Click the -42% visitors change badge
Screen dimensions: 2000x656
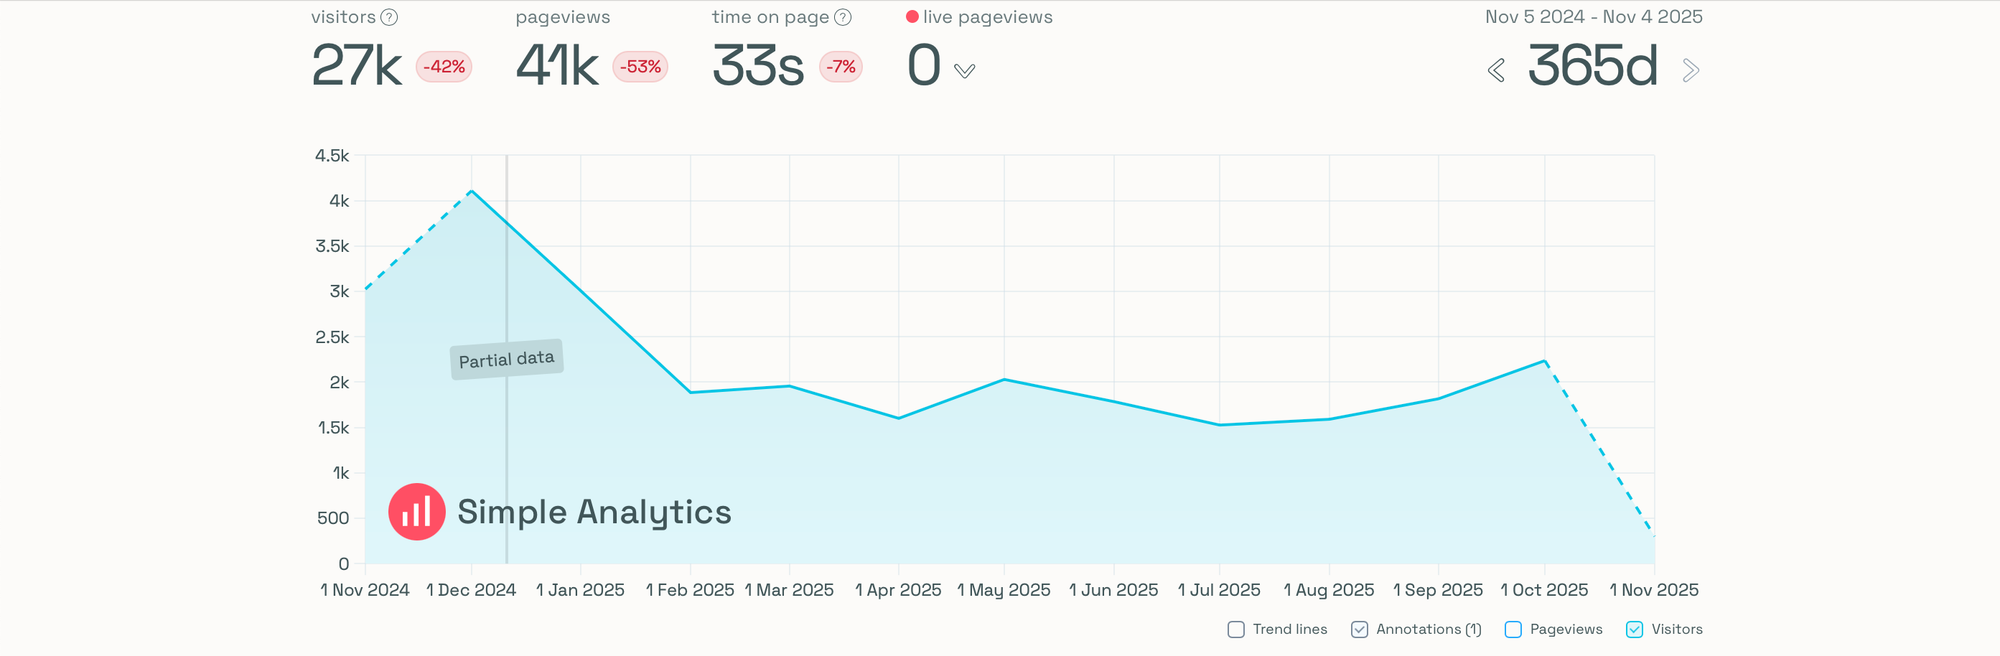pos(444,67)
